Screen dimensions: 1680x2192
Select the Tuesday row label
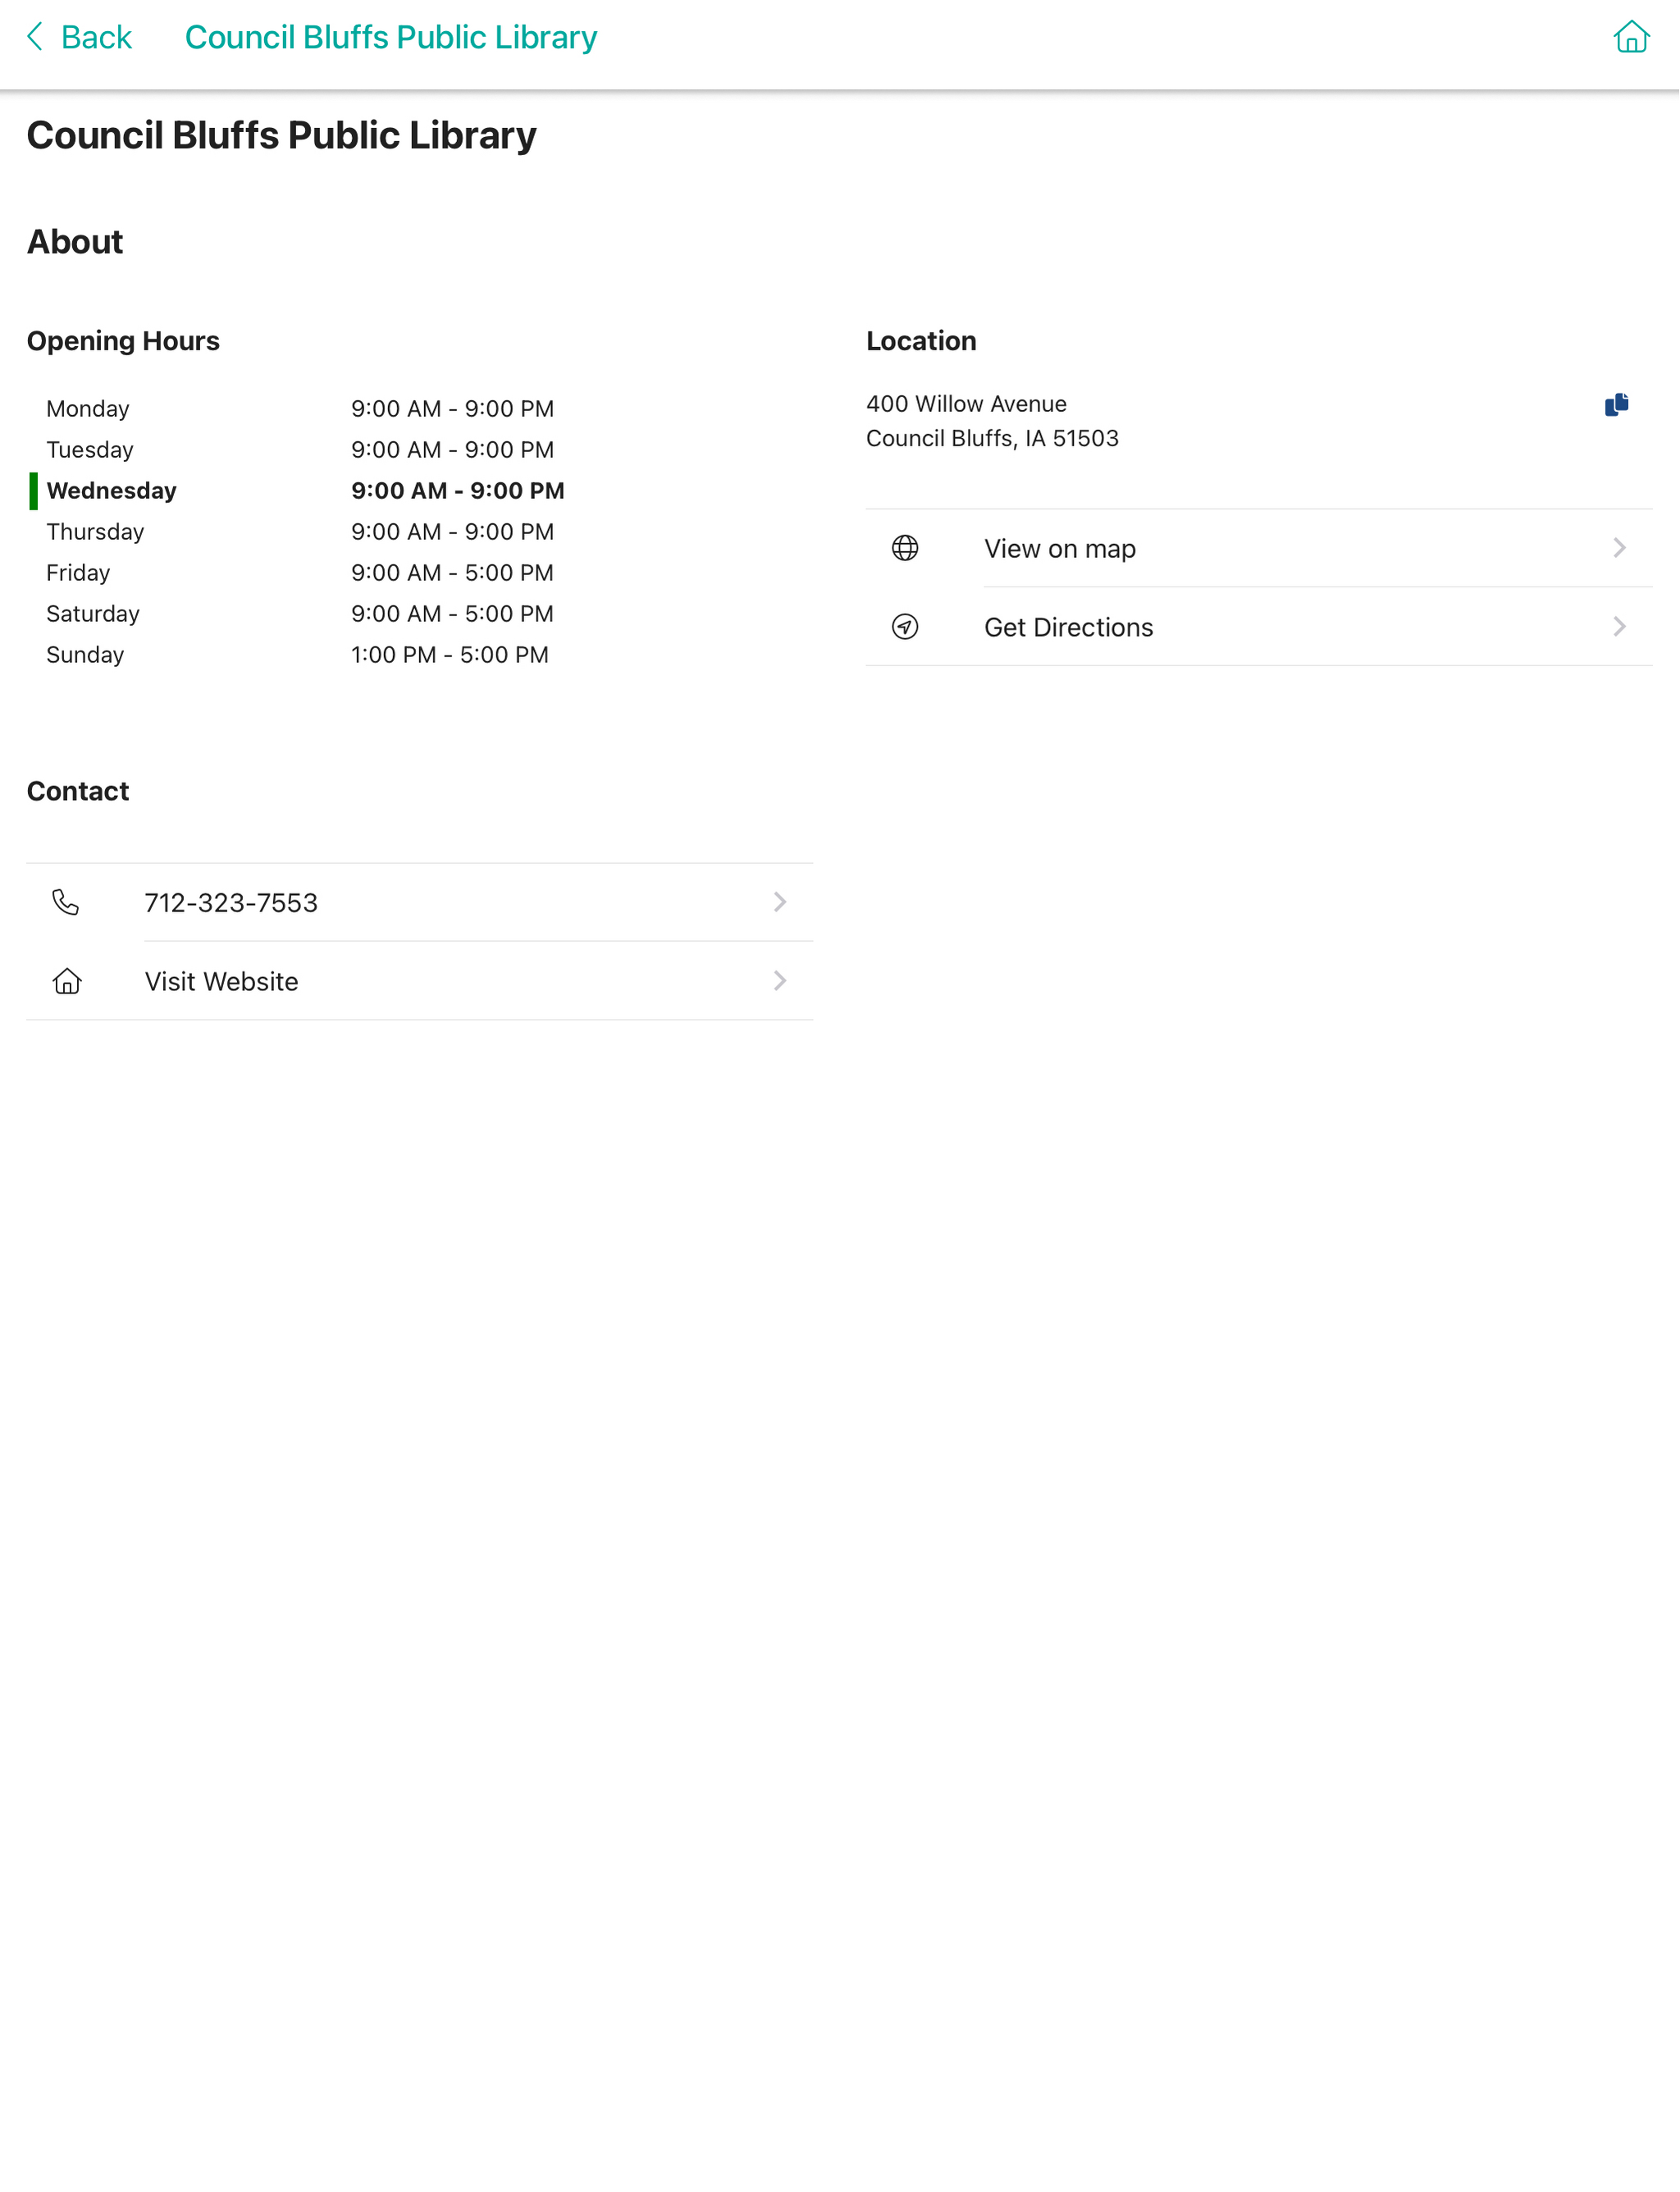[x=90, y=450]
